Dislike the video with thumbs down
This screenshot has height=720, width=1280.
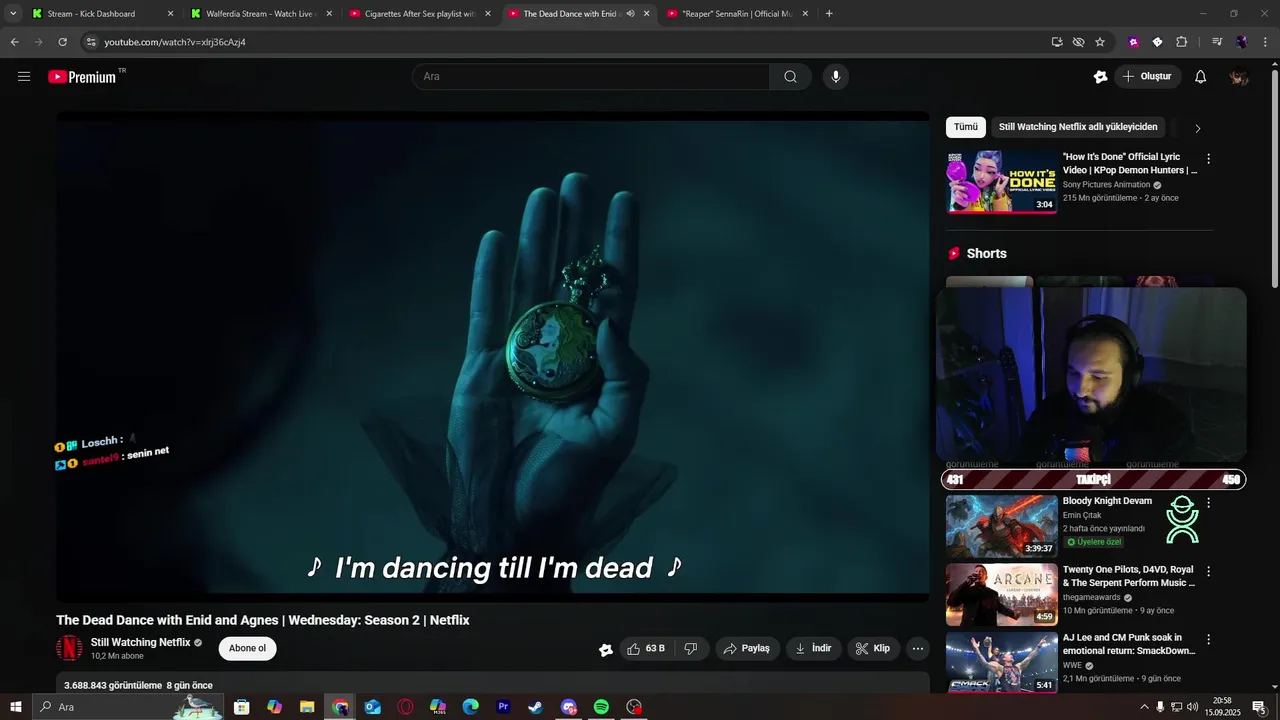[x=690, y=649]
